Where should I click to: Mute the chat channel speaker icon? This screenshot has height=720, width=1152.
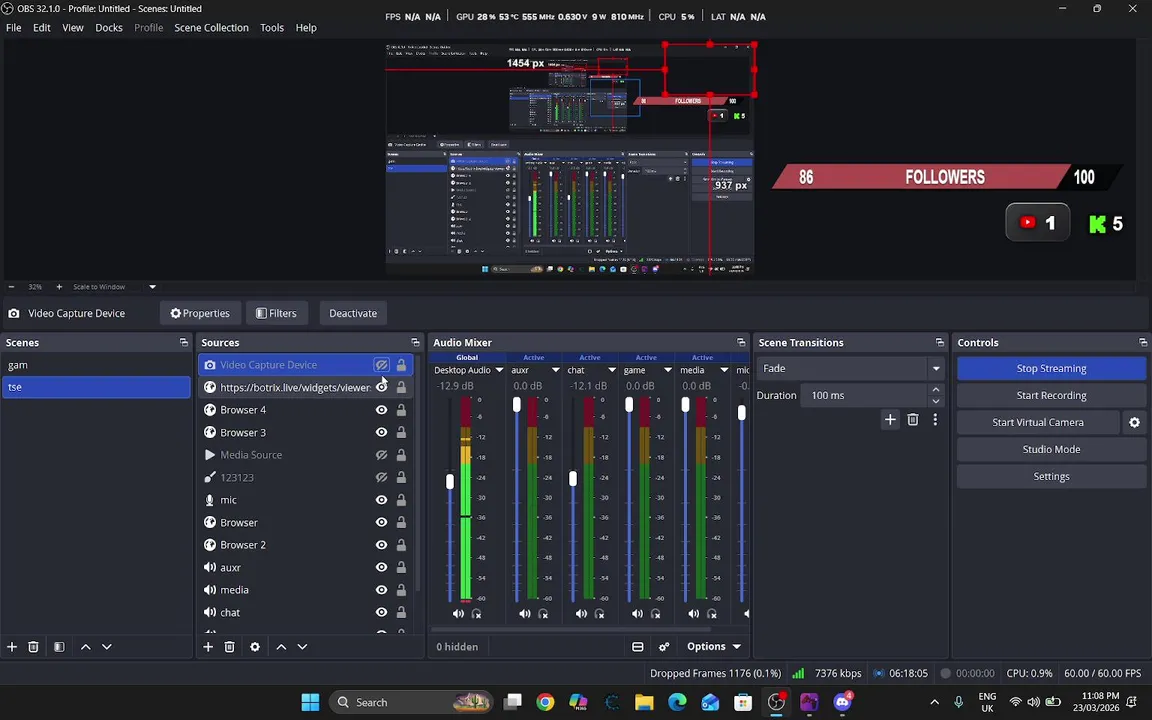(581, 613)
